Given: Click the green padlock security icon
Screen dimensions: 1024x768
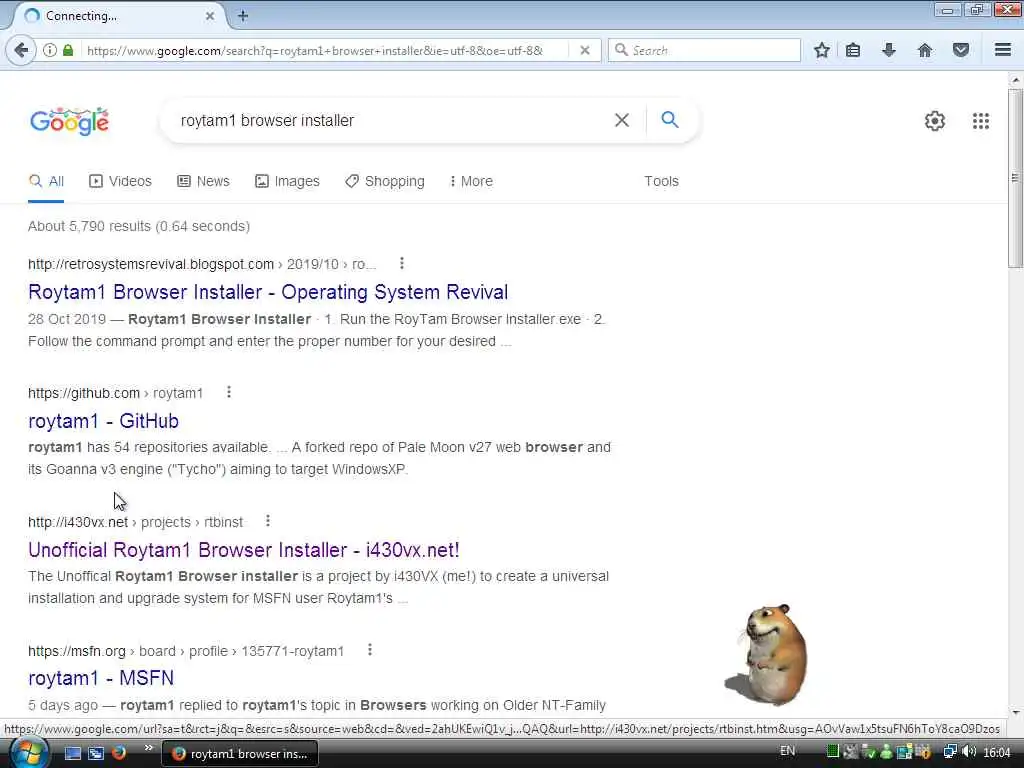Looking at the screenshot, I should (68, 50).
